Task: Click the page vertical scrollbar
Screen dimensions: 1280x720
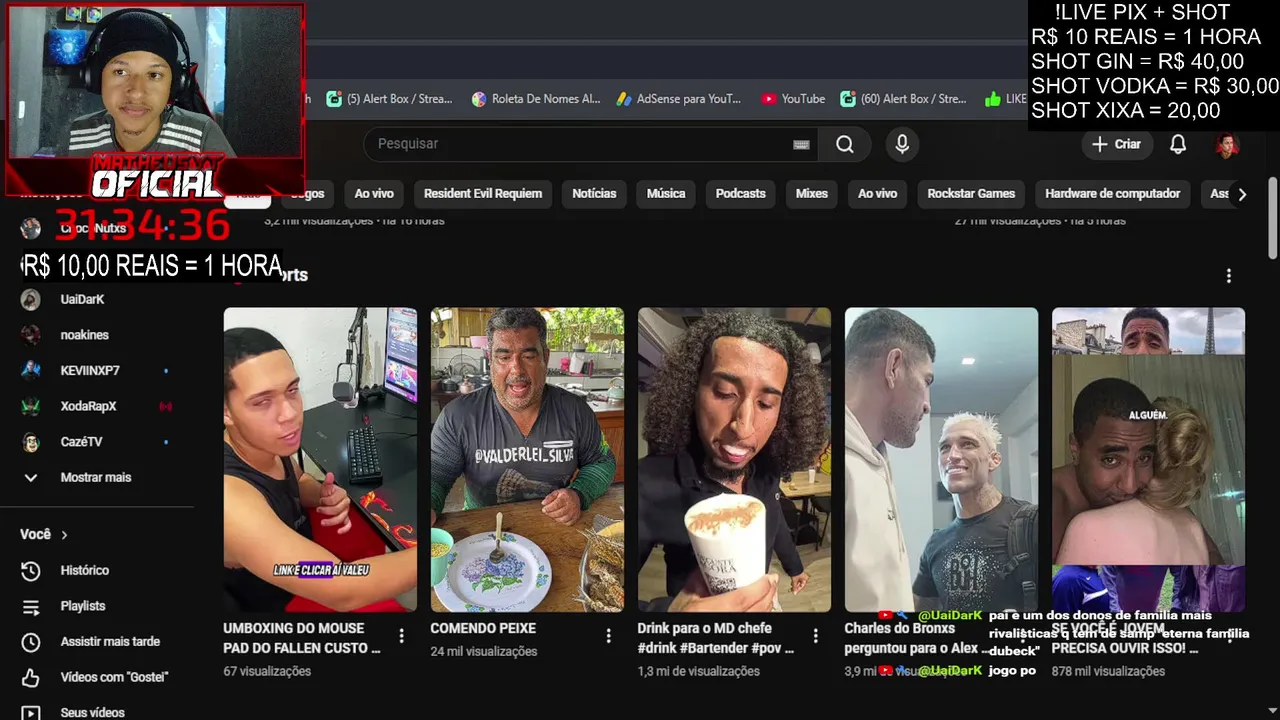Action: tap(1272, 220)
